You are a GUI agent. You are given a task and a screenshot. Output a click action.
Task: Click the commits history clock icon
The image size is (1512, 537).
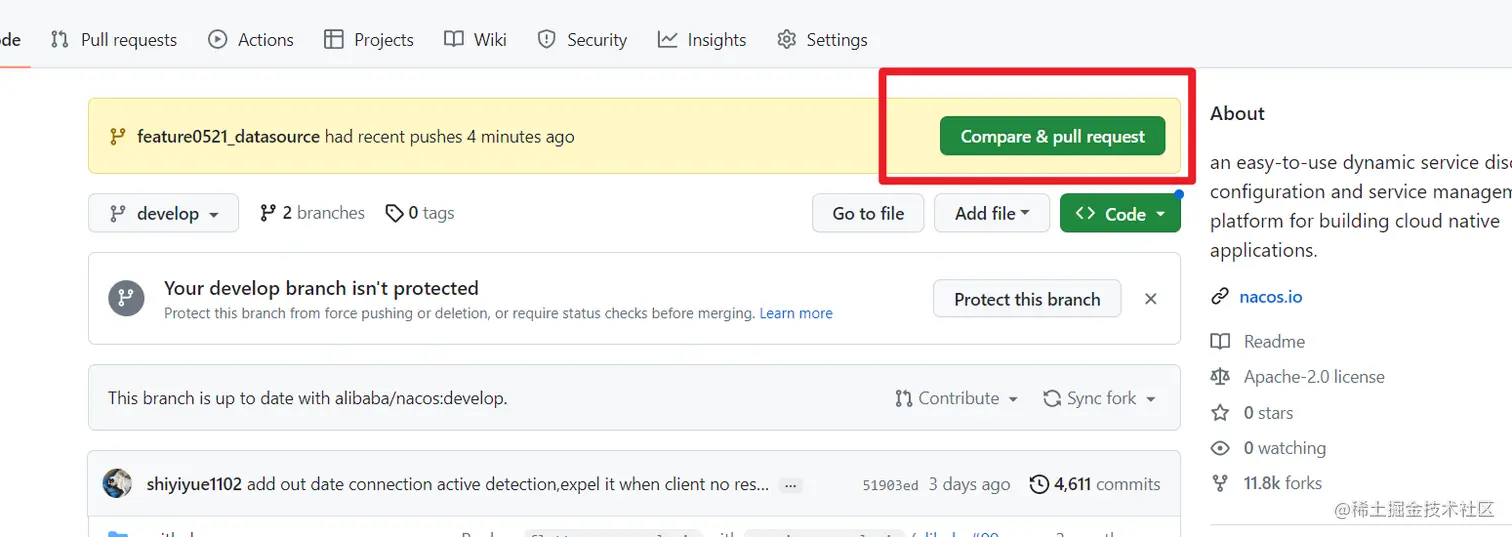coord(1039,484)
